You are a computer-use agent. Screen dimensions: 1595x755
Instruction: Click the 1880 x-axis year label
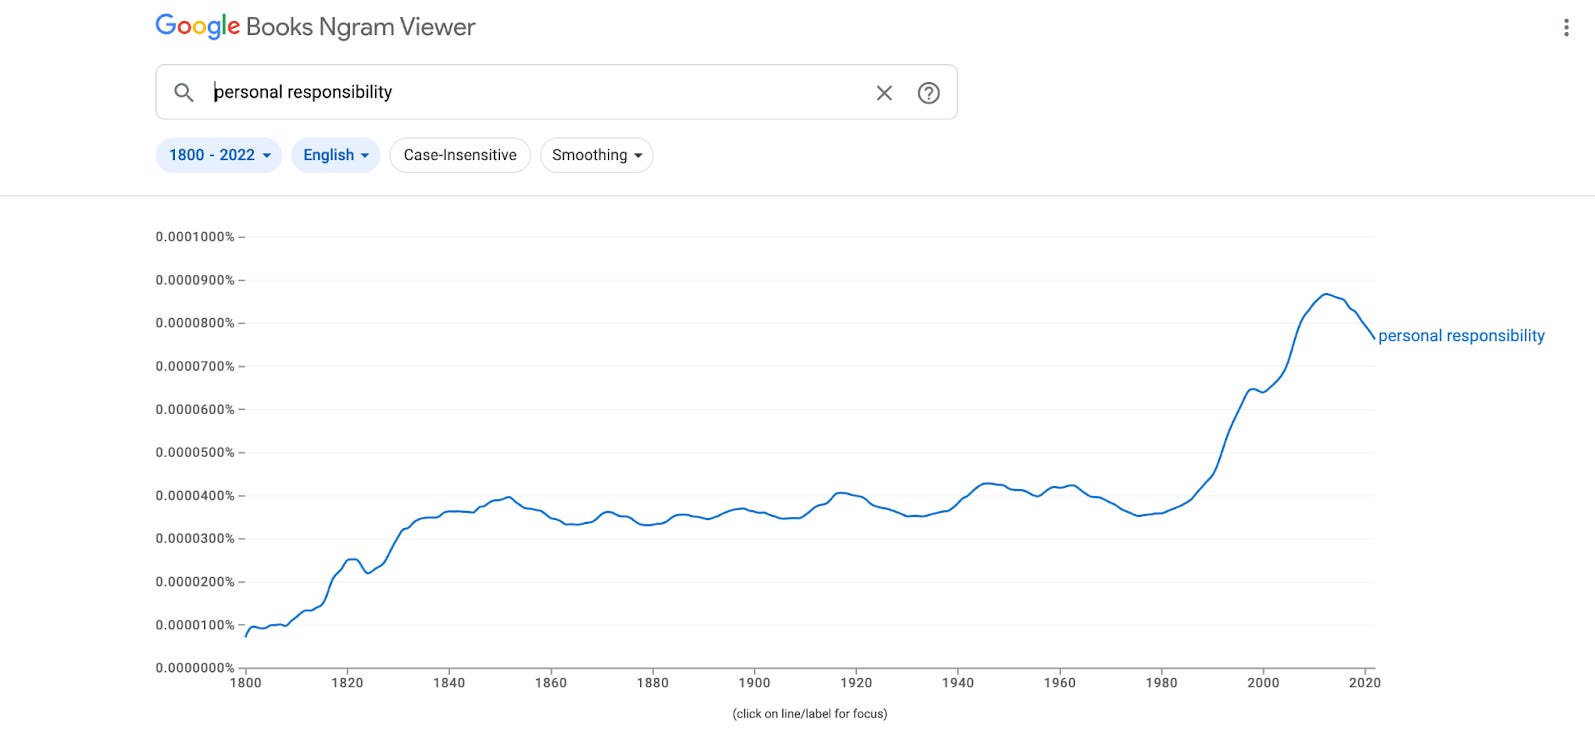653,683
